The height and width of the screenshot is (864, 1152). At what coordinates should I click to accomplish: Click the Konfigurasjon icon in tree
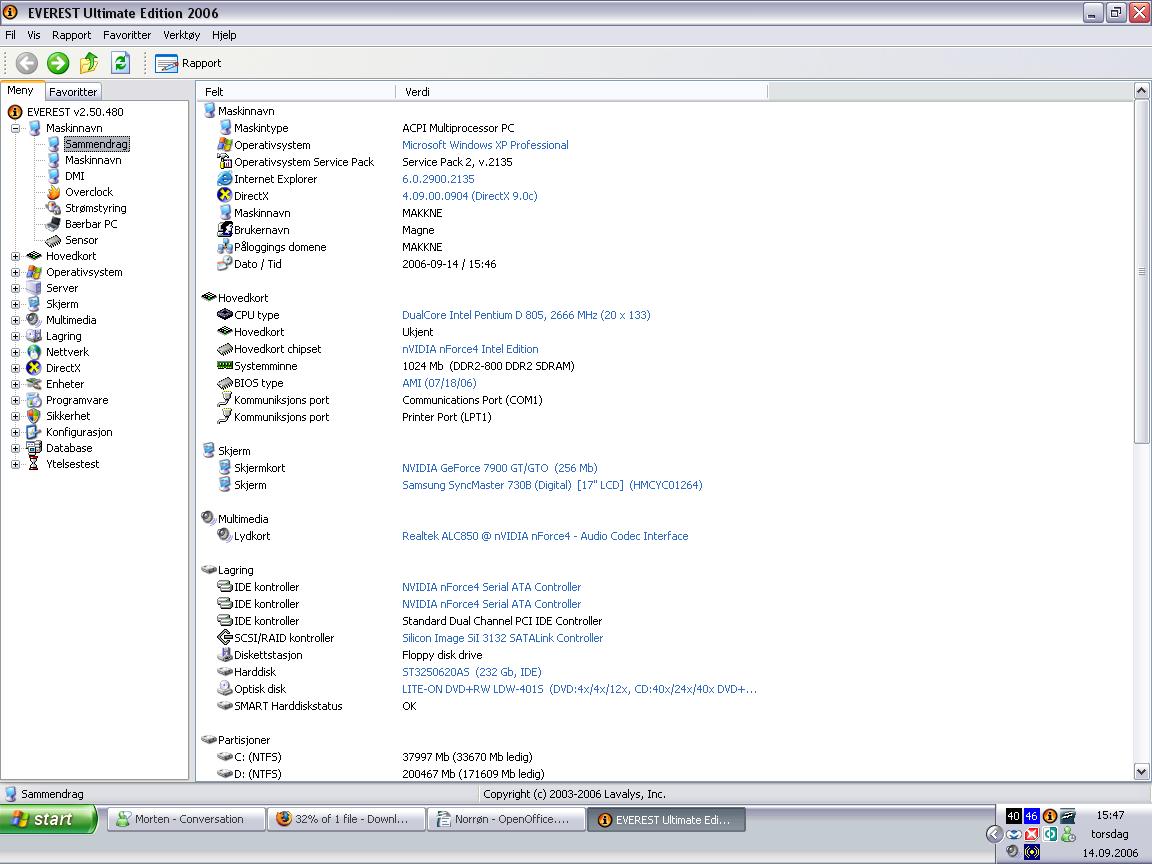point(34,433)
